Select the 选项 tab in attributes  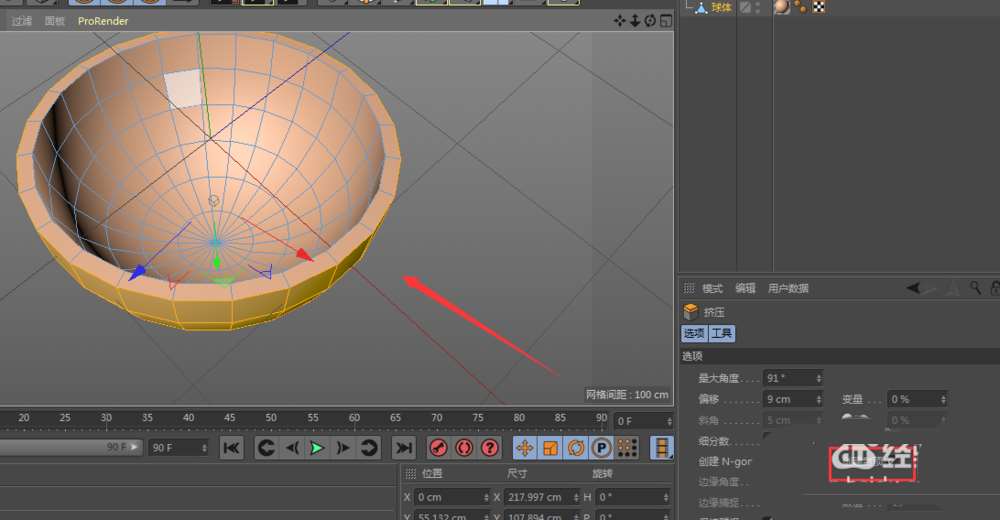click(694, 333)
